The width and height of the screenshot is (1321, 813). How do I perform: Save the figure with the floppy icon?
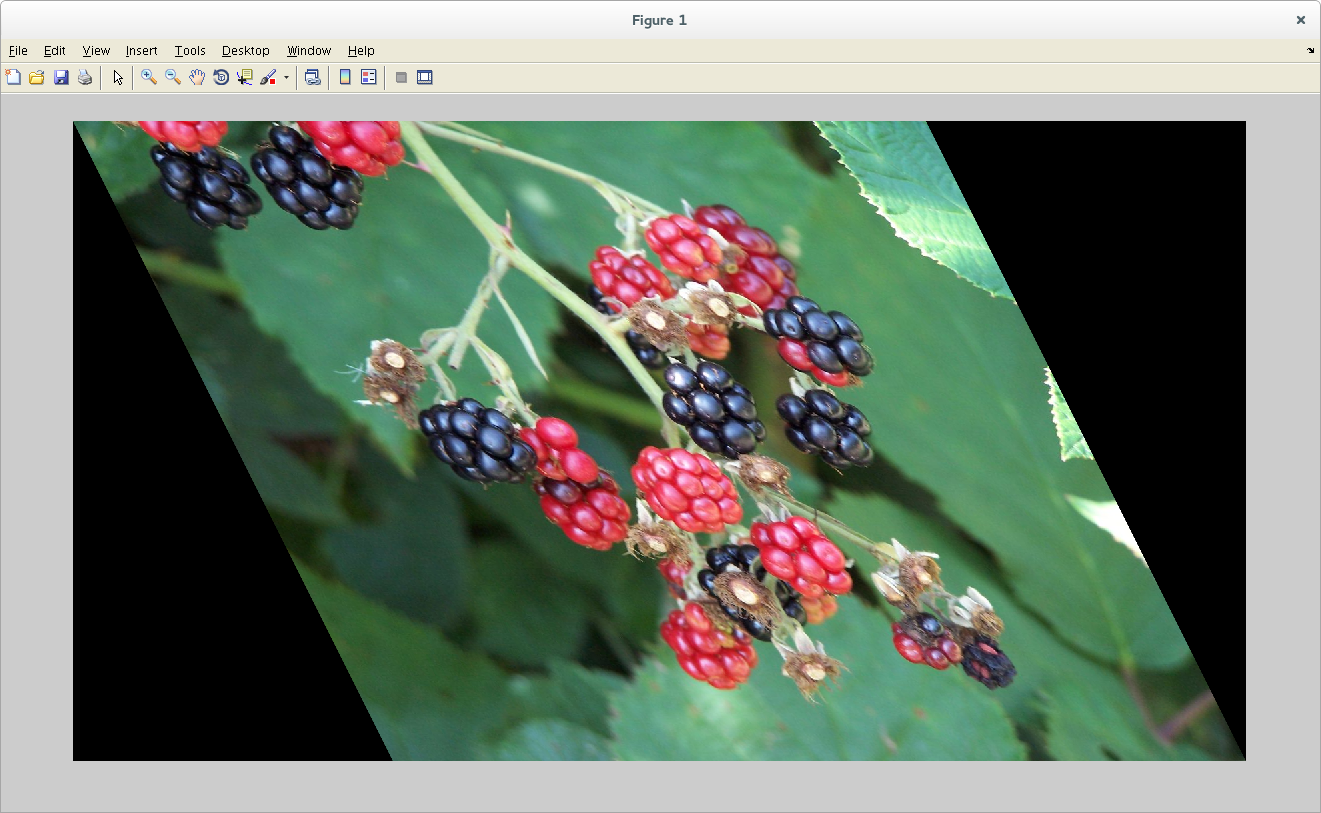coord(61,77)
